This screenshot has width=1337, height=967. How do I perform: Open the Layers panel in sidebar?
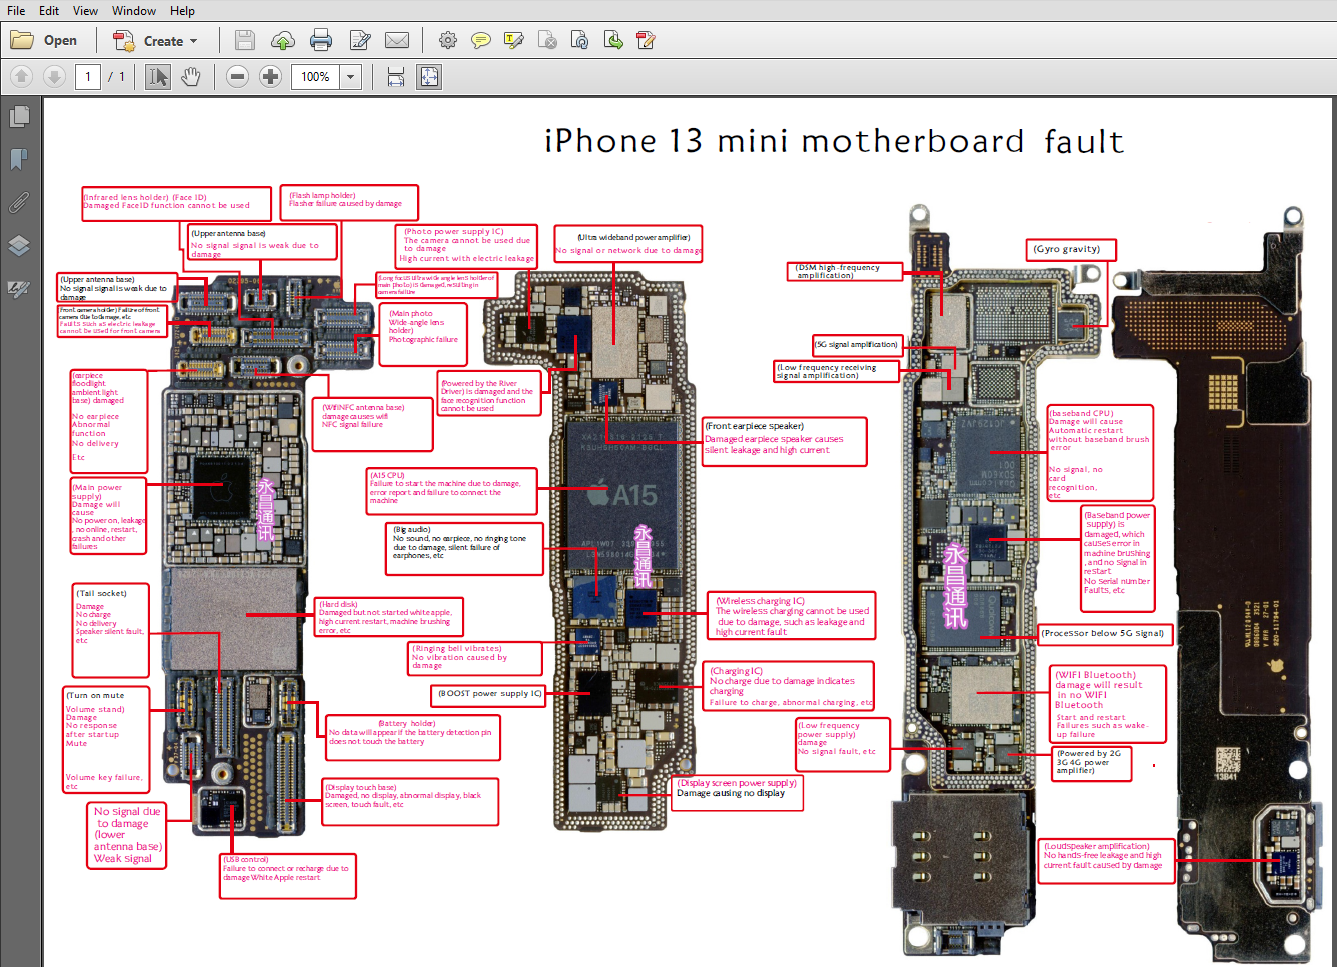(x=19, y=246)
